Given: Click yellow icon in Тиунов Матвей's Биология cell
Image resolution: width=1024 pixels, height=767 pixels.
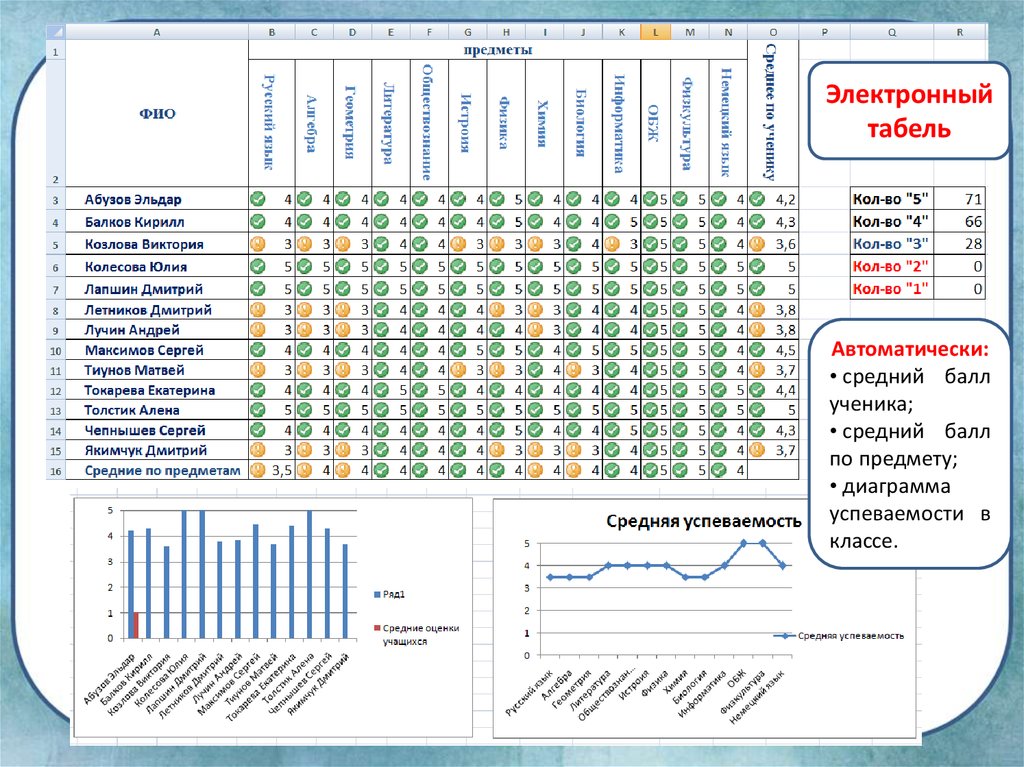Looking at the screenshot, I should point(574,370).
